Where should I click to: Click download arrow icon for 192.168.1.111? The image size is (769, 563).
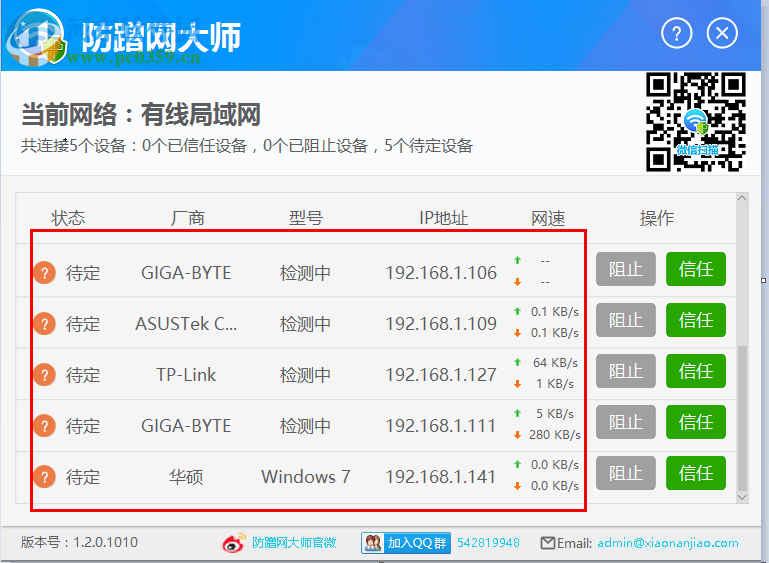pyautogui.click(x=517, y=435)
